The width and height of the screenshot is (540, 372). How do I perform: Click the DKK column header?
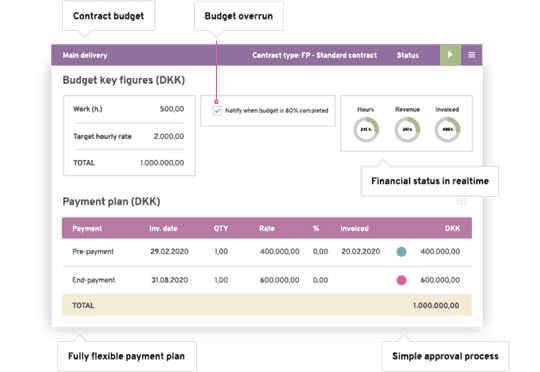[x=452, y=228]
